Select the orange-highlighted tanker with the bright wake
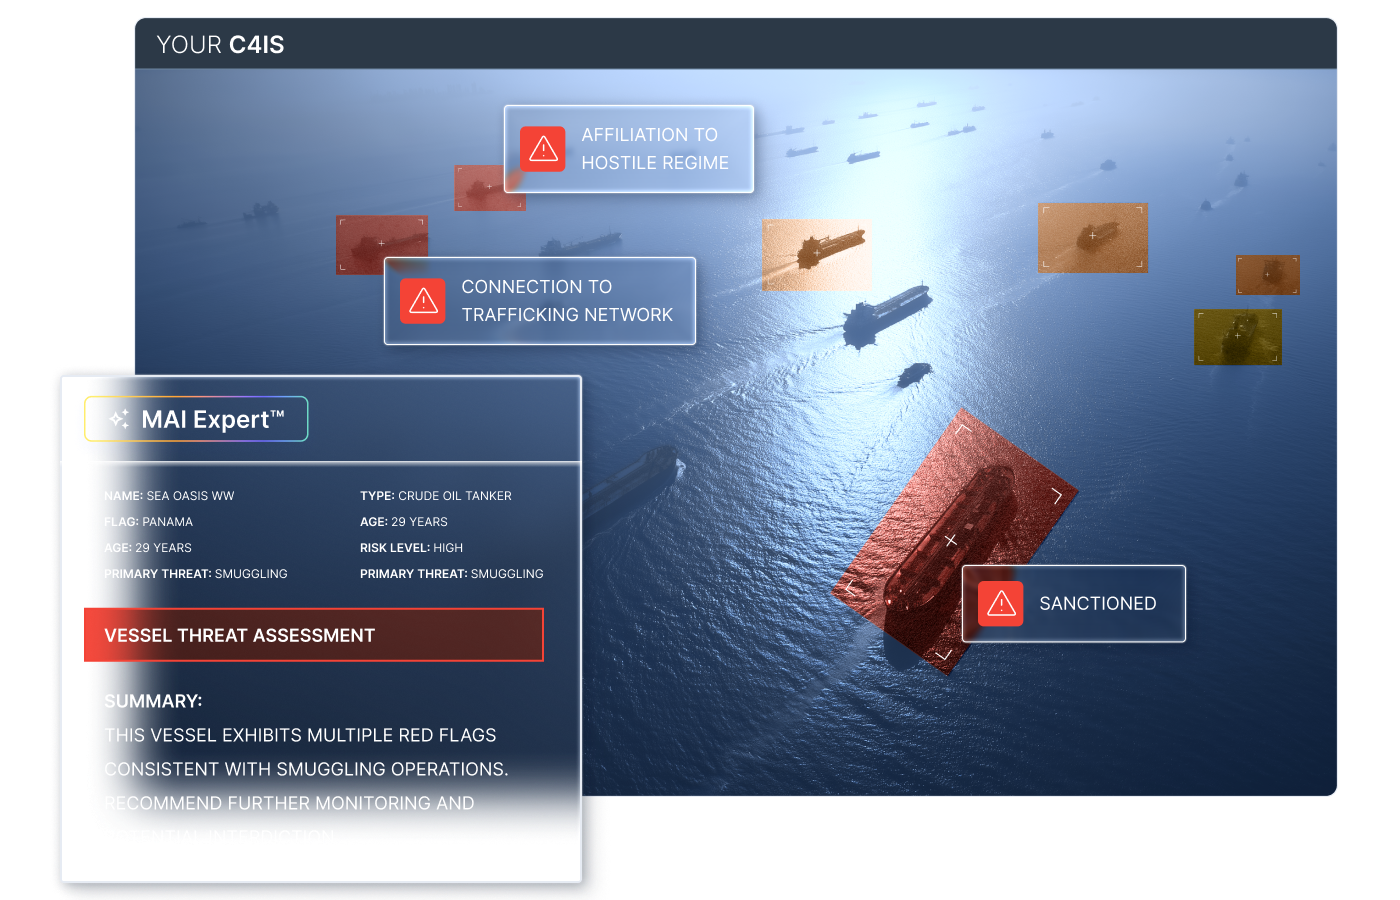The height and width of the screenshot is (900, 1400). (x=816, y=255)
